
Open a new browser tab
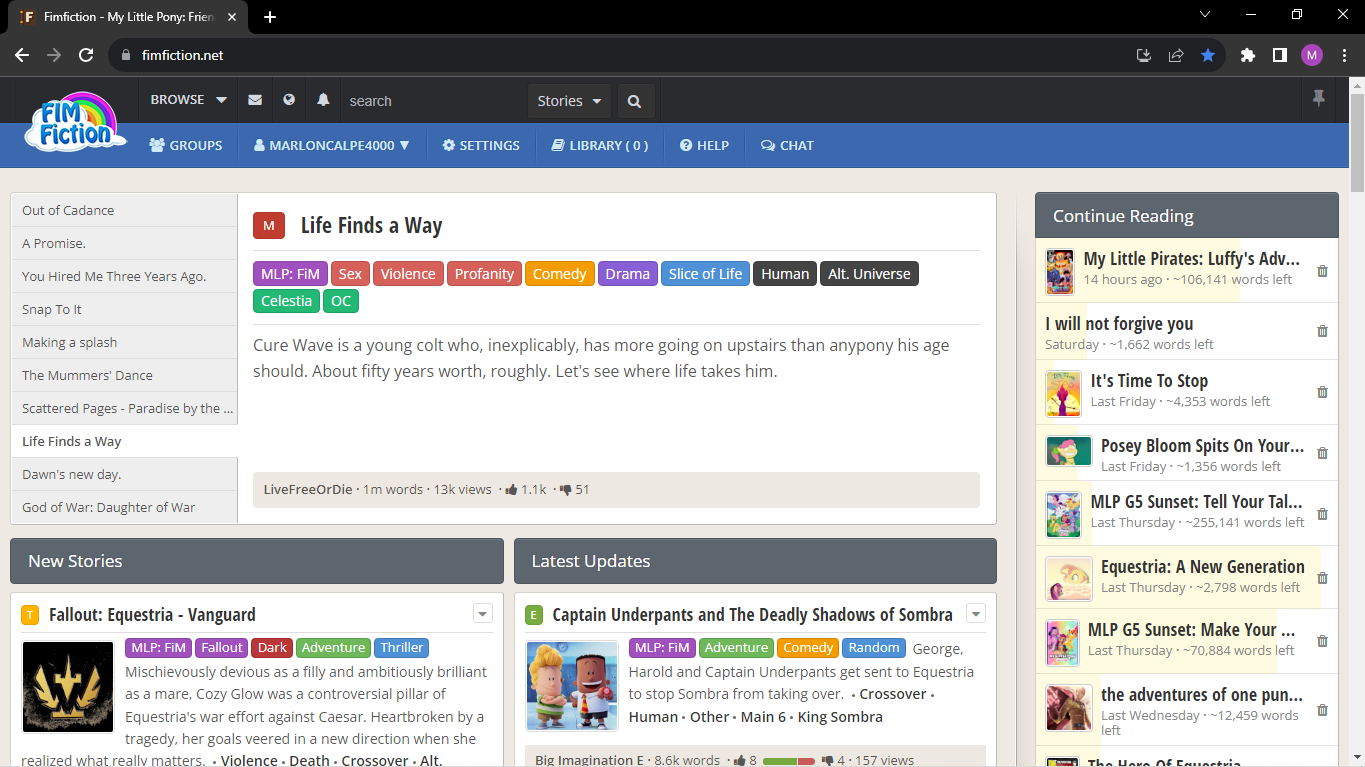[x=270, y=17]
